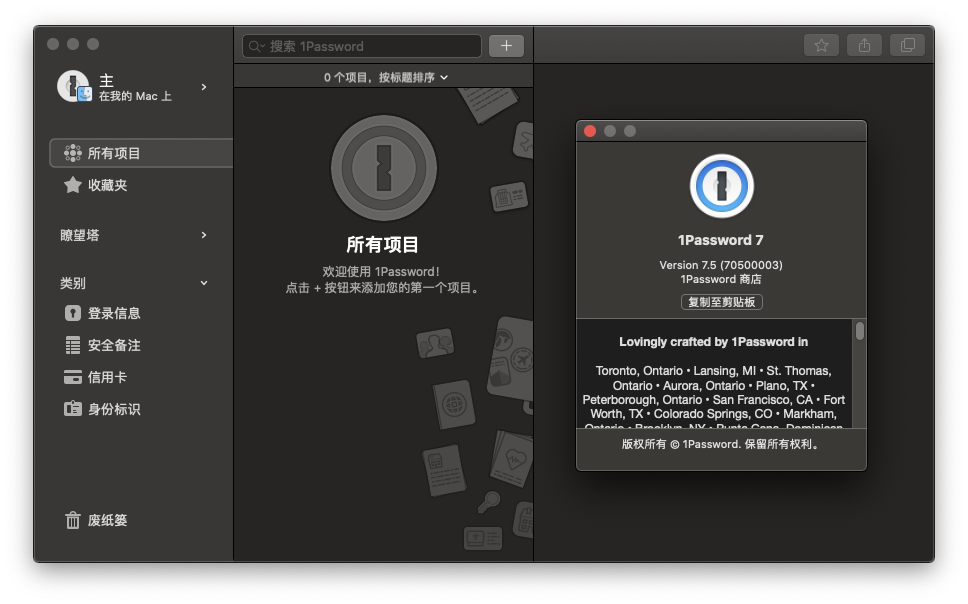Screen dimensions: 968x604
Task: Click the 1Password 7 title in About
Action: (x=721, y=240)
